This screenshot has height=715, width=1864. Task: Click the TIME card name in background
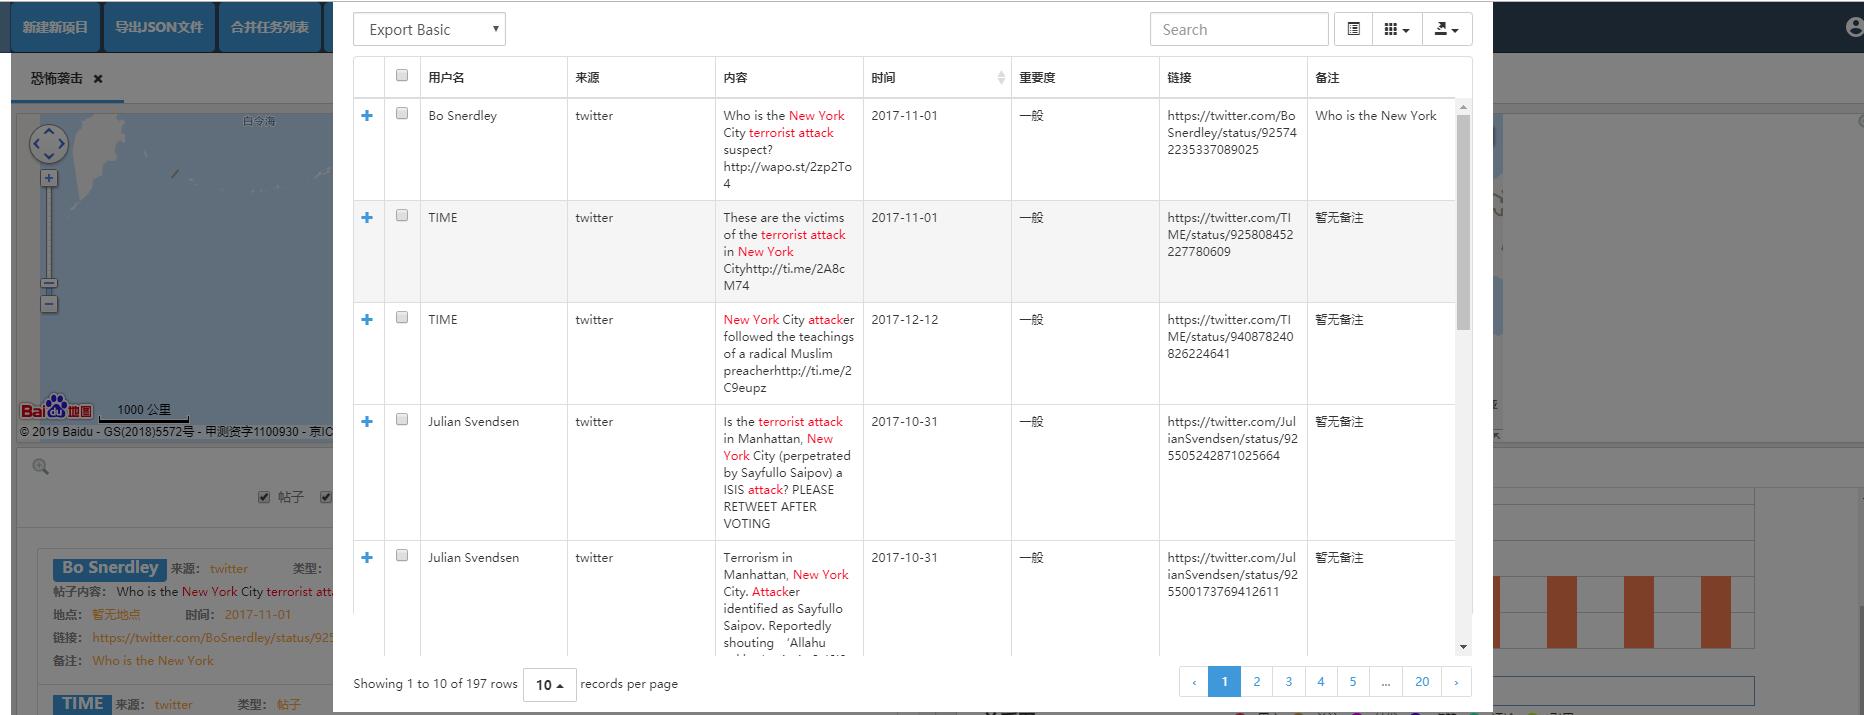click(x=82, y=704)
